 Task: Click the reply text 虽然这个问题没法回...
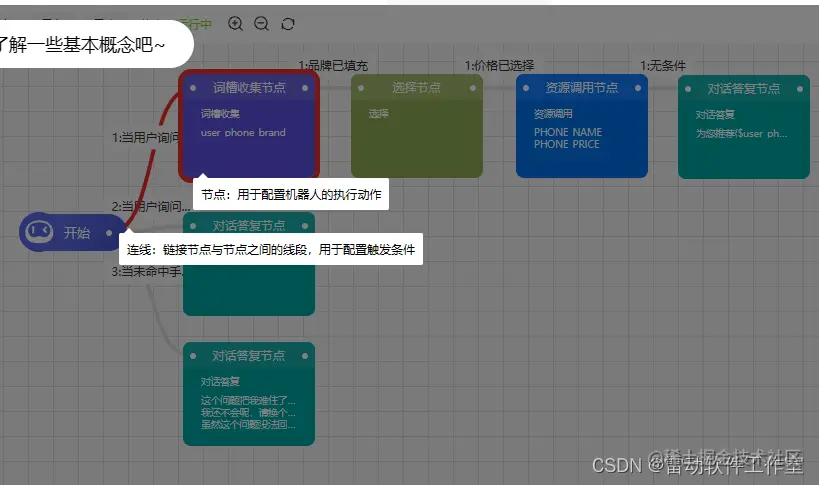tap(248, 424)
